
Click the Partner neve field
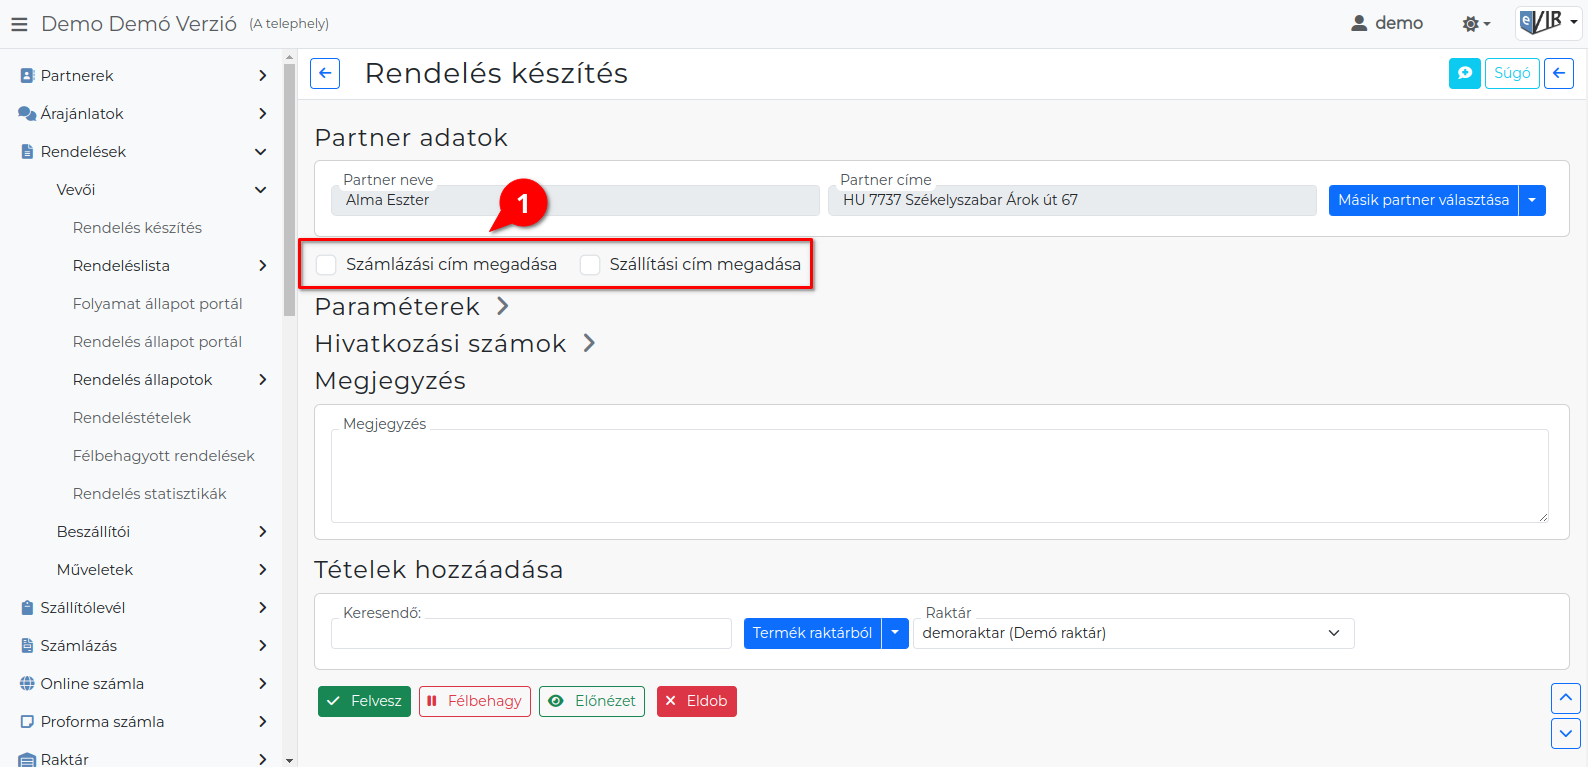pyautogui.click(x=575, y=200)
